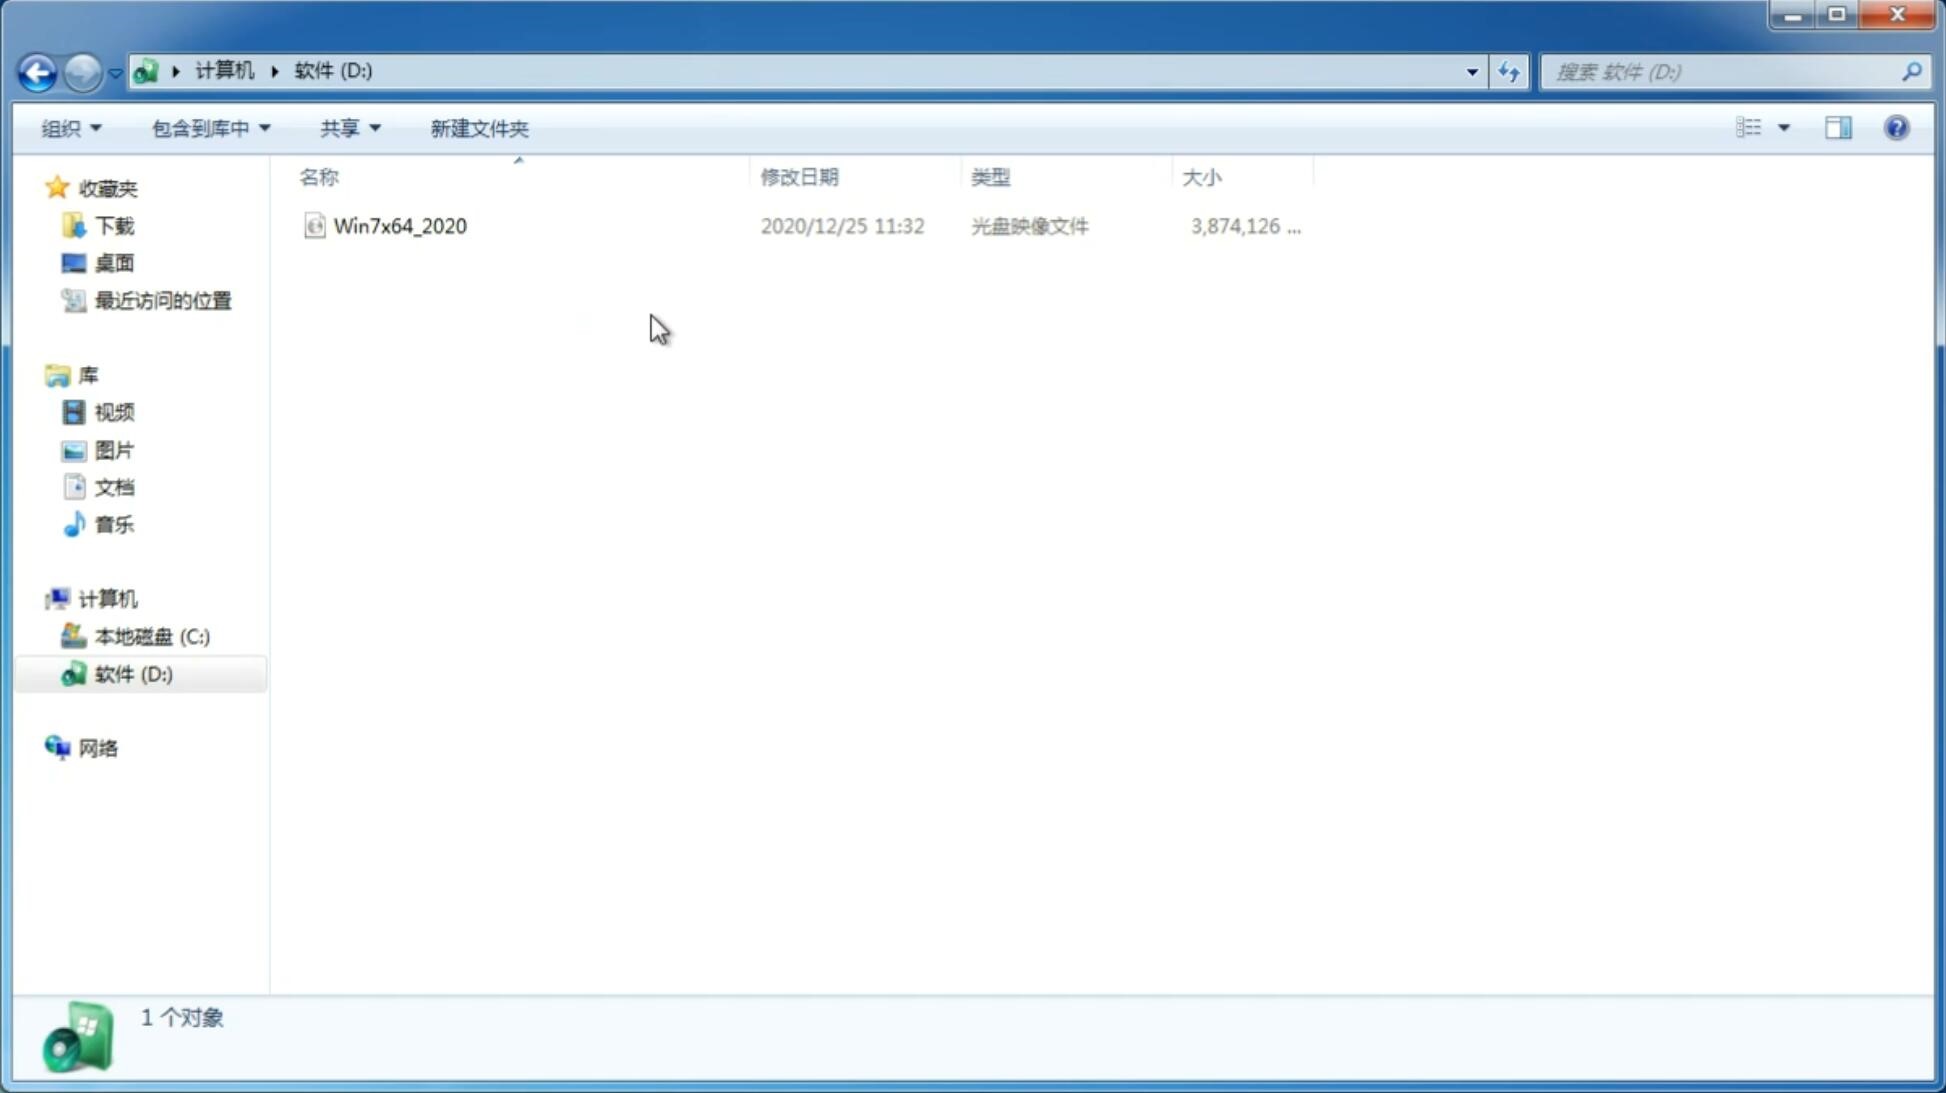Click the search box to filter files
The width and height of the screenshot is (1946, 1093).
coord(1724,71)
